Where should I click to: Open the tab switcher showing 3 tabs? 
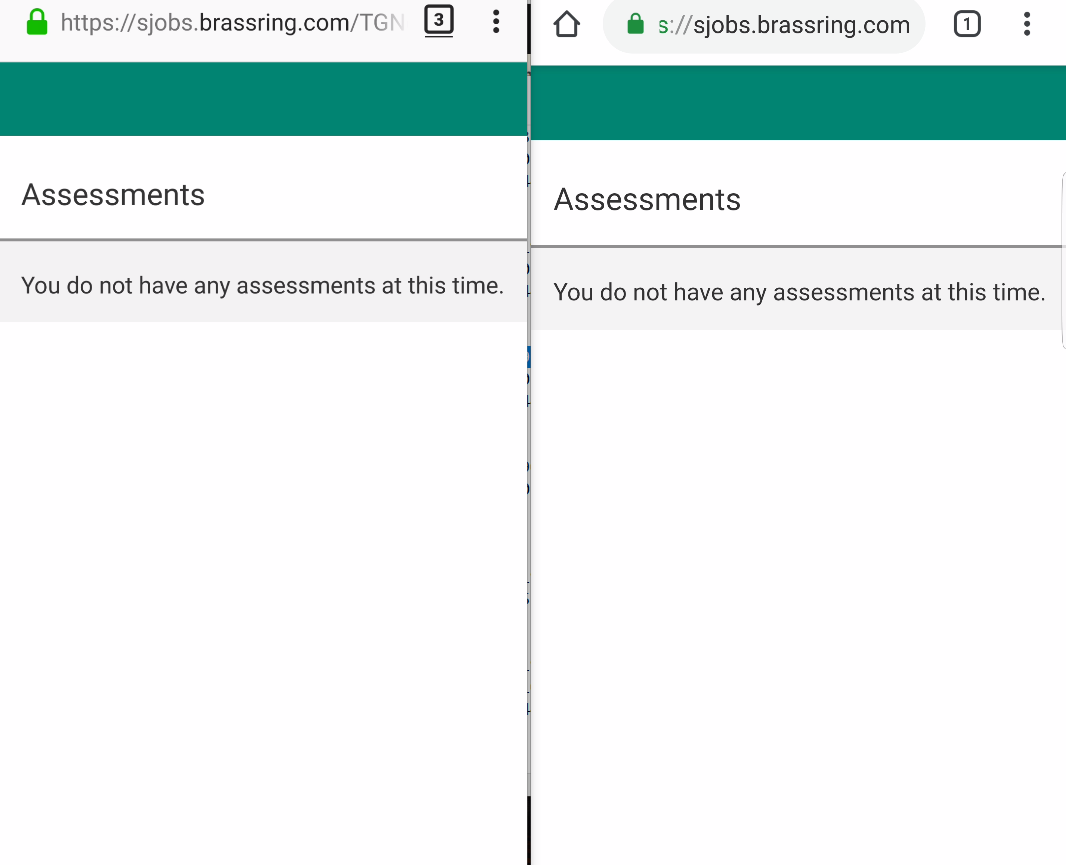point(439,21)
